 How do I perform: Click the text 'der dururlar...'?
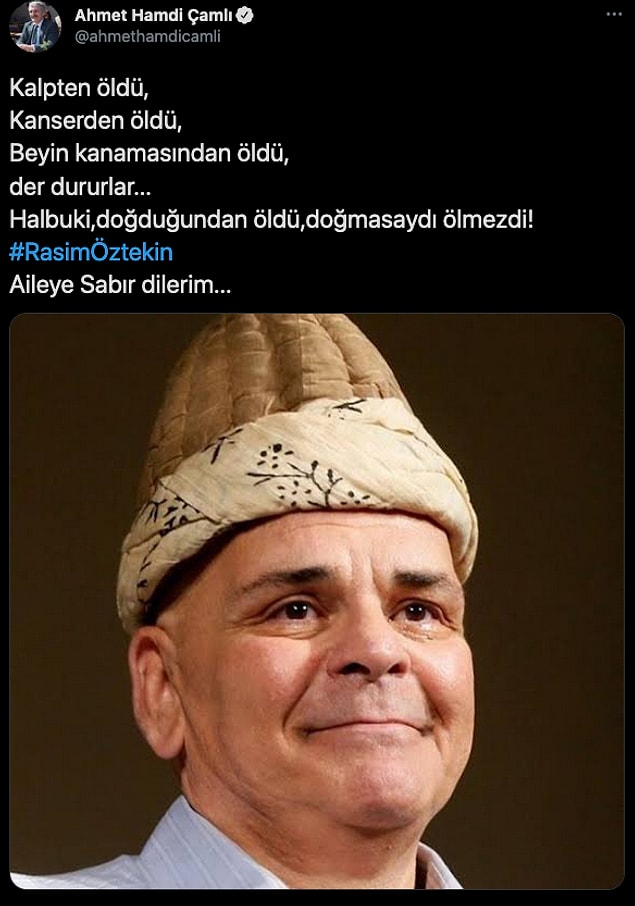[x=80, y=187]
